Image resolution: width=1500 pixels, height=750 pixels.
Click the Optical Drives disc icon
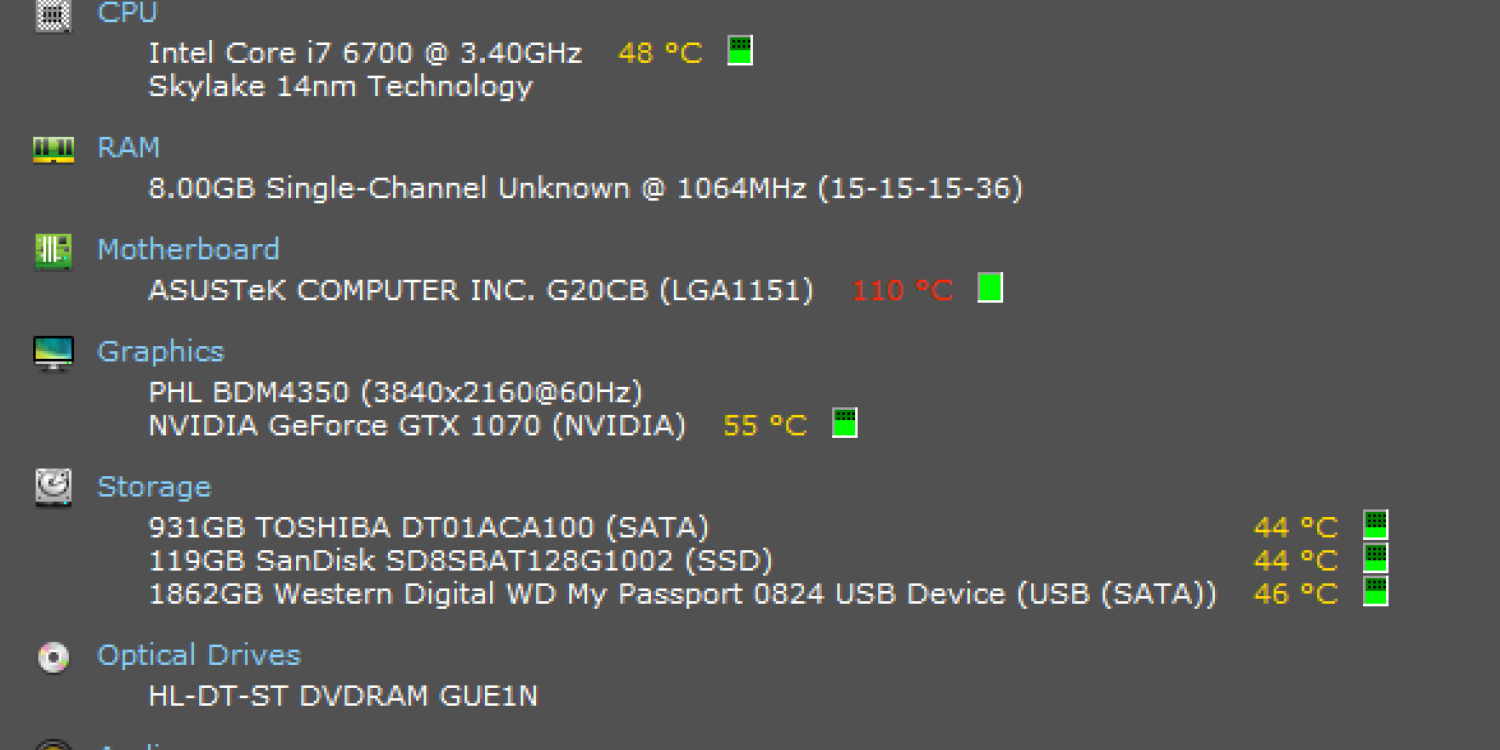pos(53,656)
